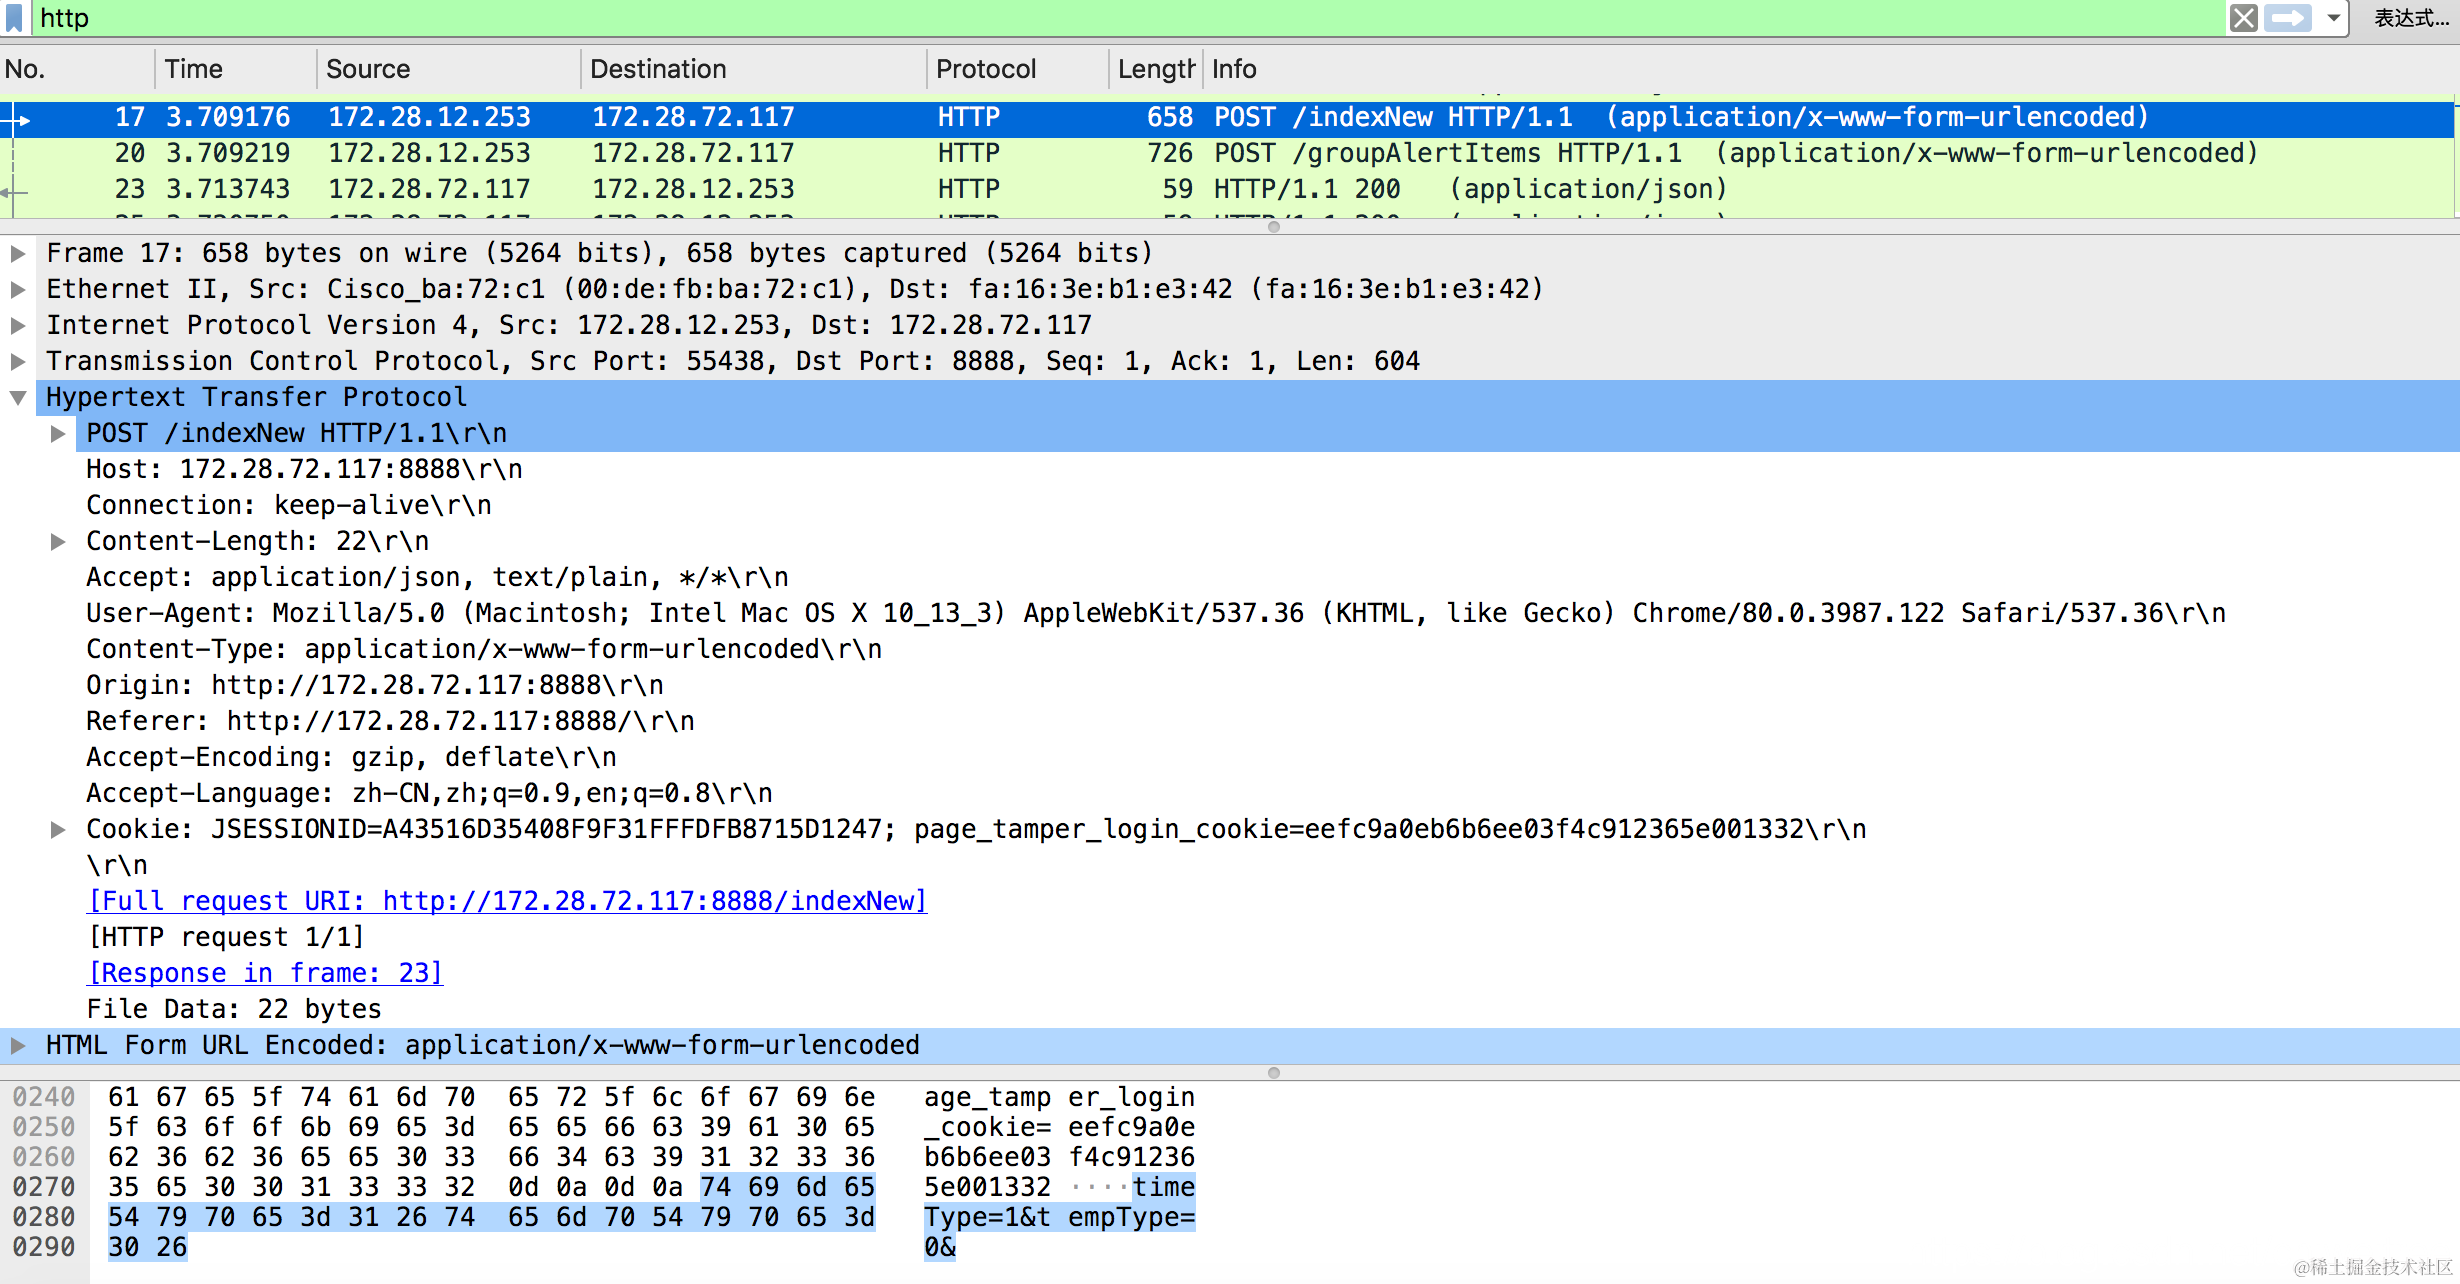Expand Transmission Control Protocol section
2460x1284 pixels.
(18, 362)
